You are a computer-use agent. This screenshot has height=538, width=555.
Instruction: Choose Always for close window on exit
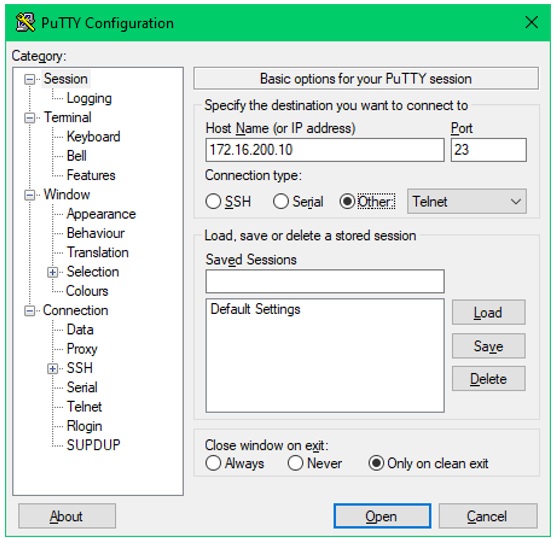(213, 463)
